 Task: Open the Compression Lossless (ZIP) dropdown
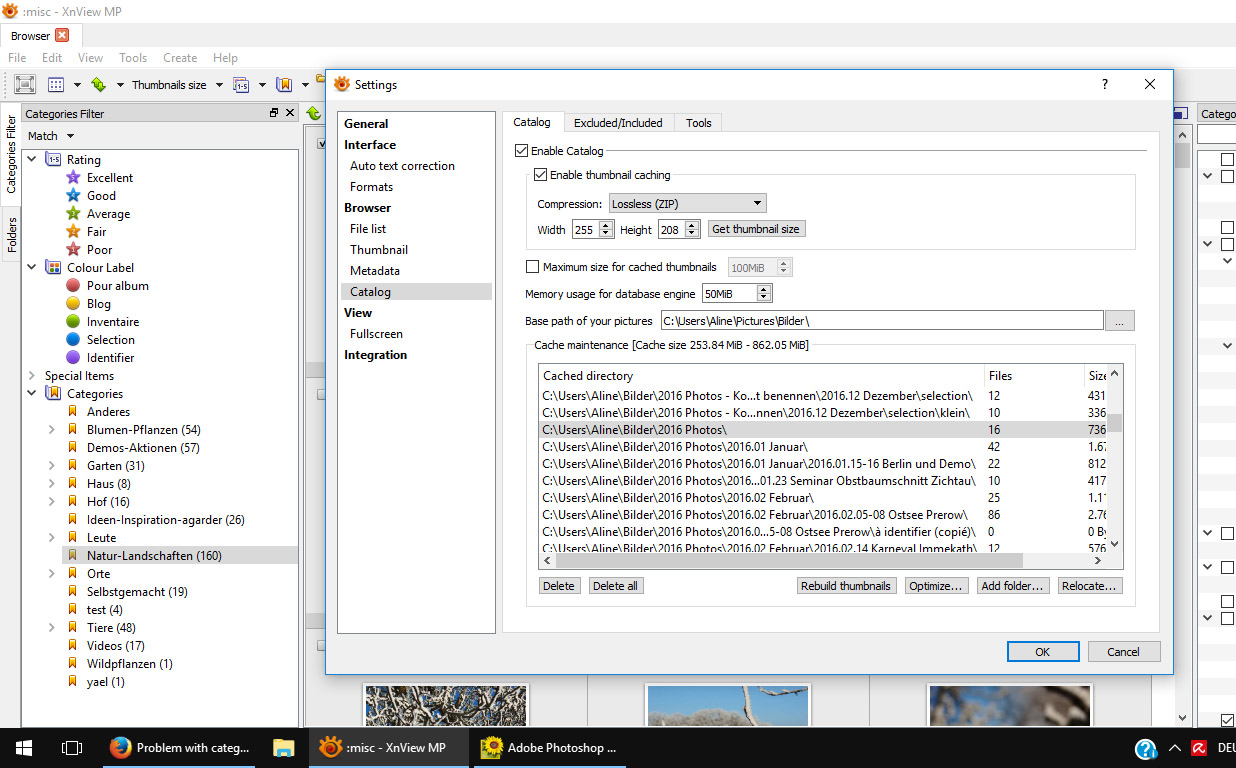[687, 203]
